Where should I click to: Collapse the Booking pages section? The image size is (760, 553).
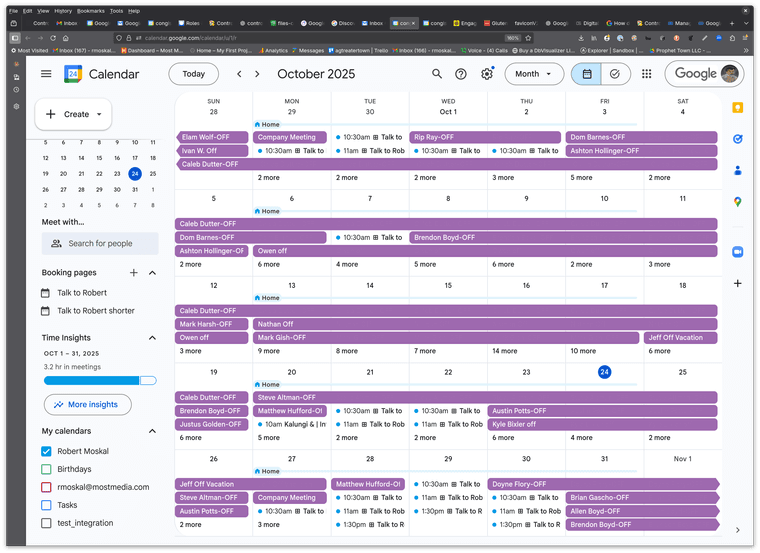152,273
